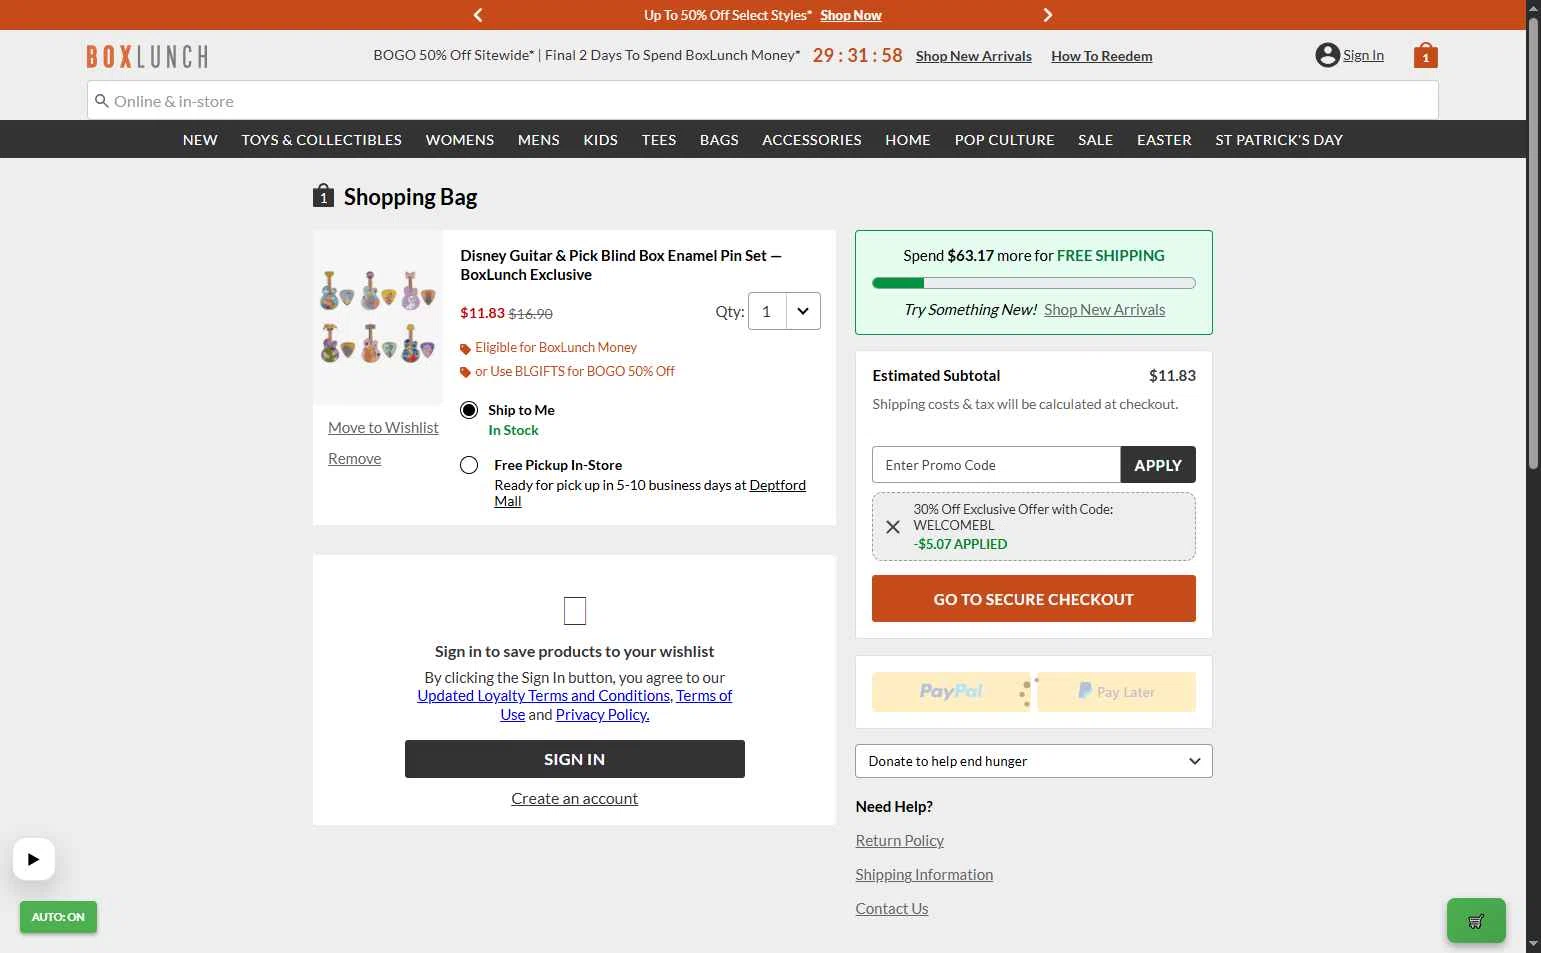Click Shop Now in top banner
Screen dimensions: 1541x953
coord(851,15)
